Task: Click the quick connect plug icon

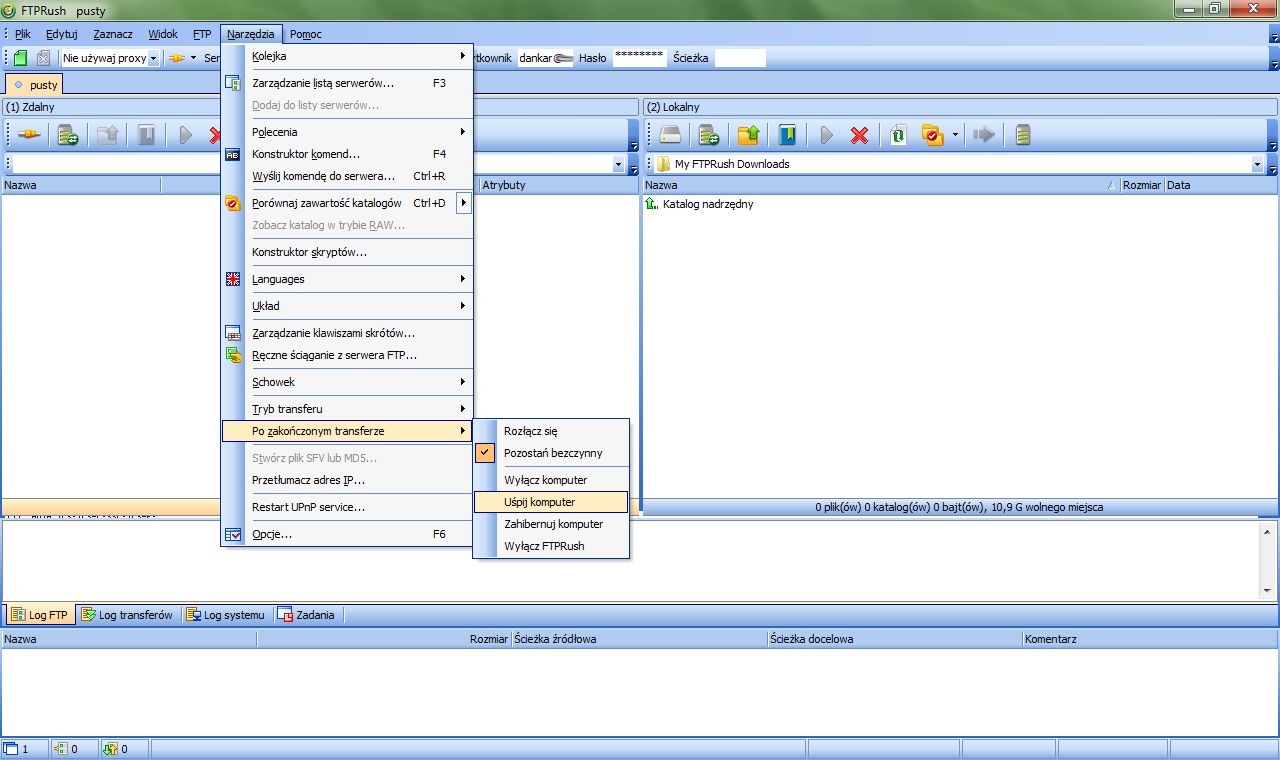Action: pyautogui.click(x=178, y=58)
